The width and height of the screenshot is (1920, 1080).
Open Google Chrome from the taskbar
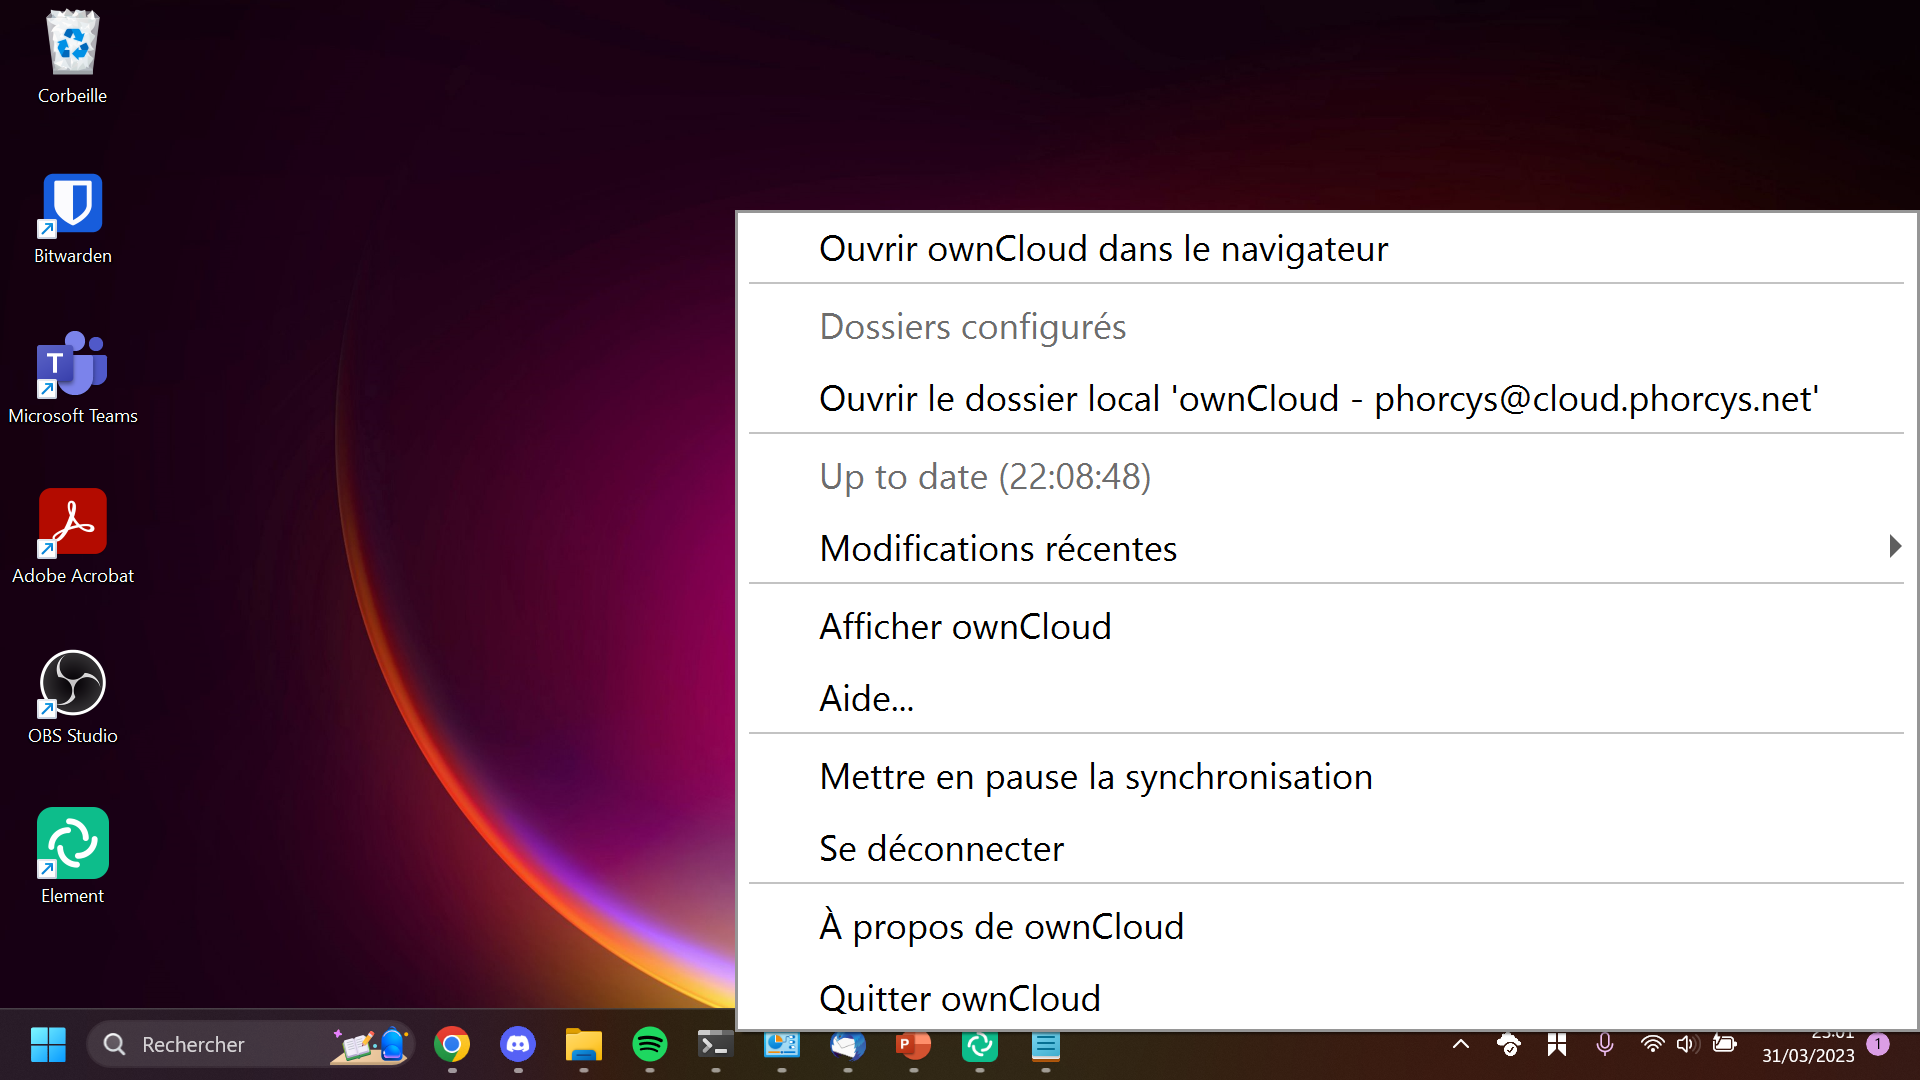(452, 1045)
